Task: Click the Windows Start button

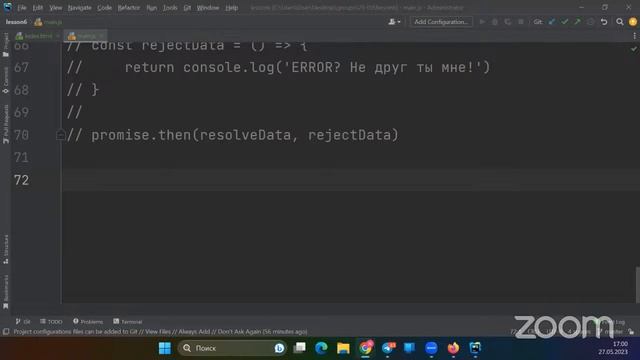Action: coord(165,348)
